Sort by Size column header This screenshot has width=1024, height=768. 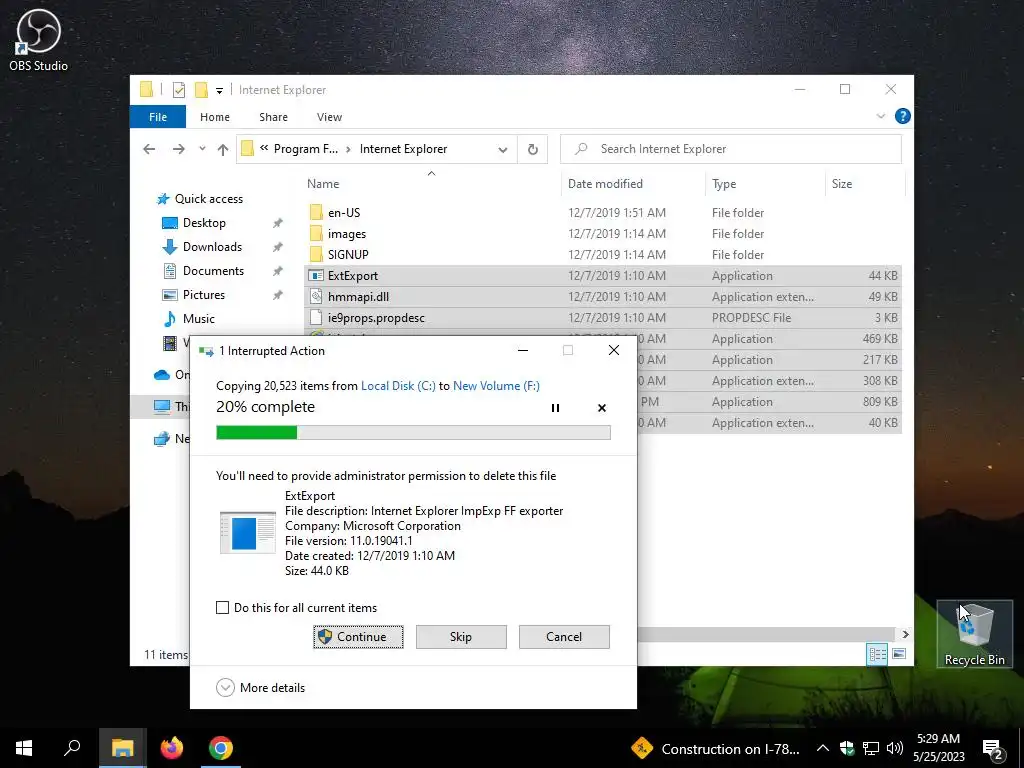(x=865, y=184)
